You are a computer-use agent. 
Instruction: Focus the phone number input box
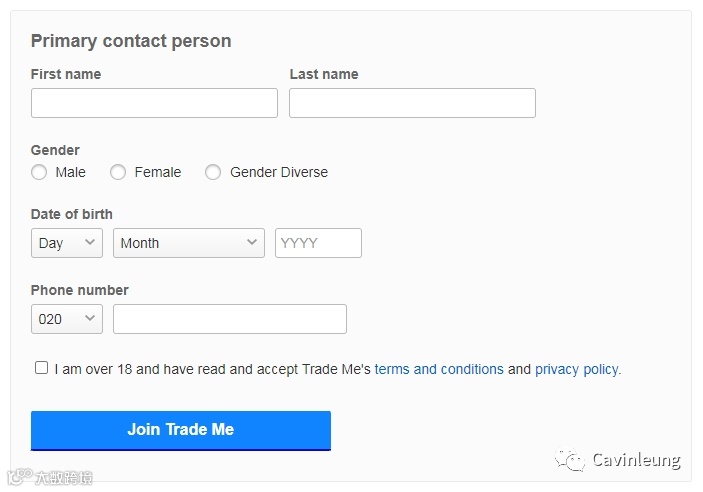pos(229,319)
